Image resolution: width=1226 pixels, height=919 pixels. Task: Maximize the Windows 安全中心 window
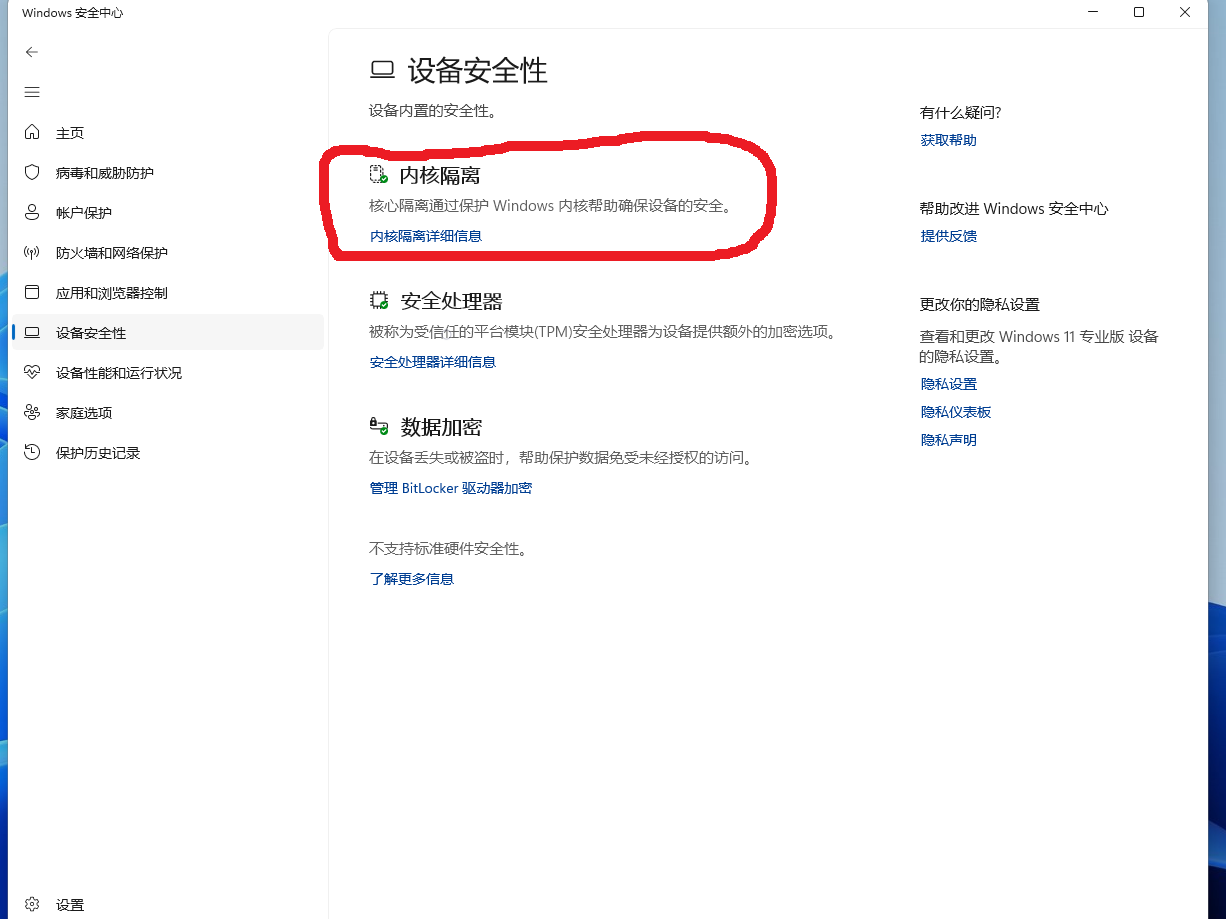pyautogui.click(x=1139, y=13)
